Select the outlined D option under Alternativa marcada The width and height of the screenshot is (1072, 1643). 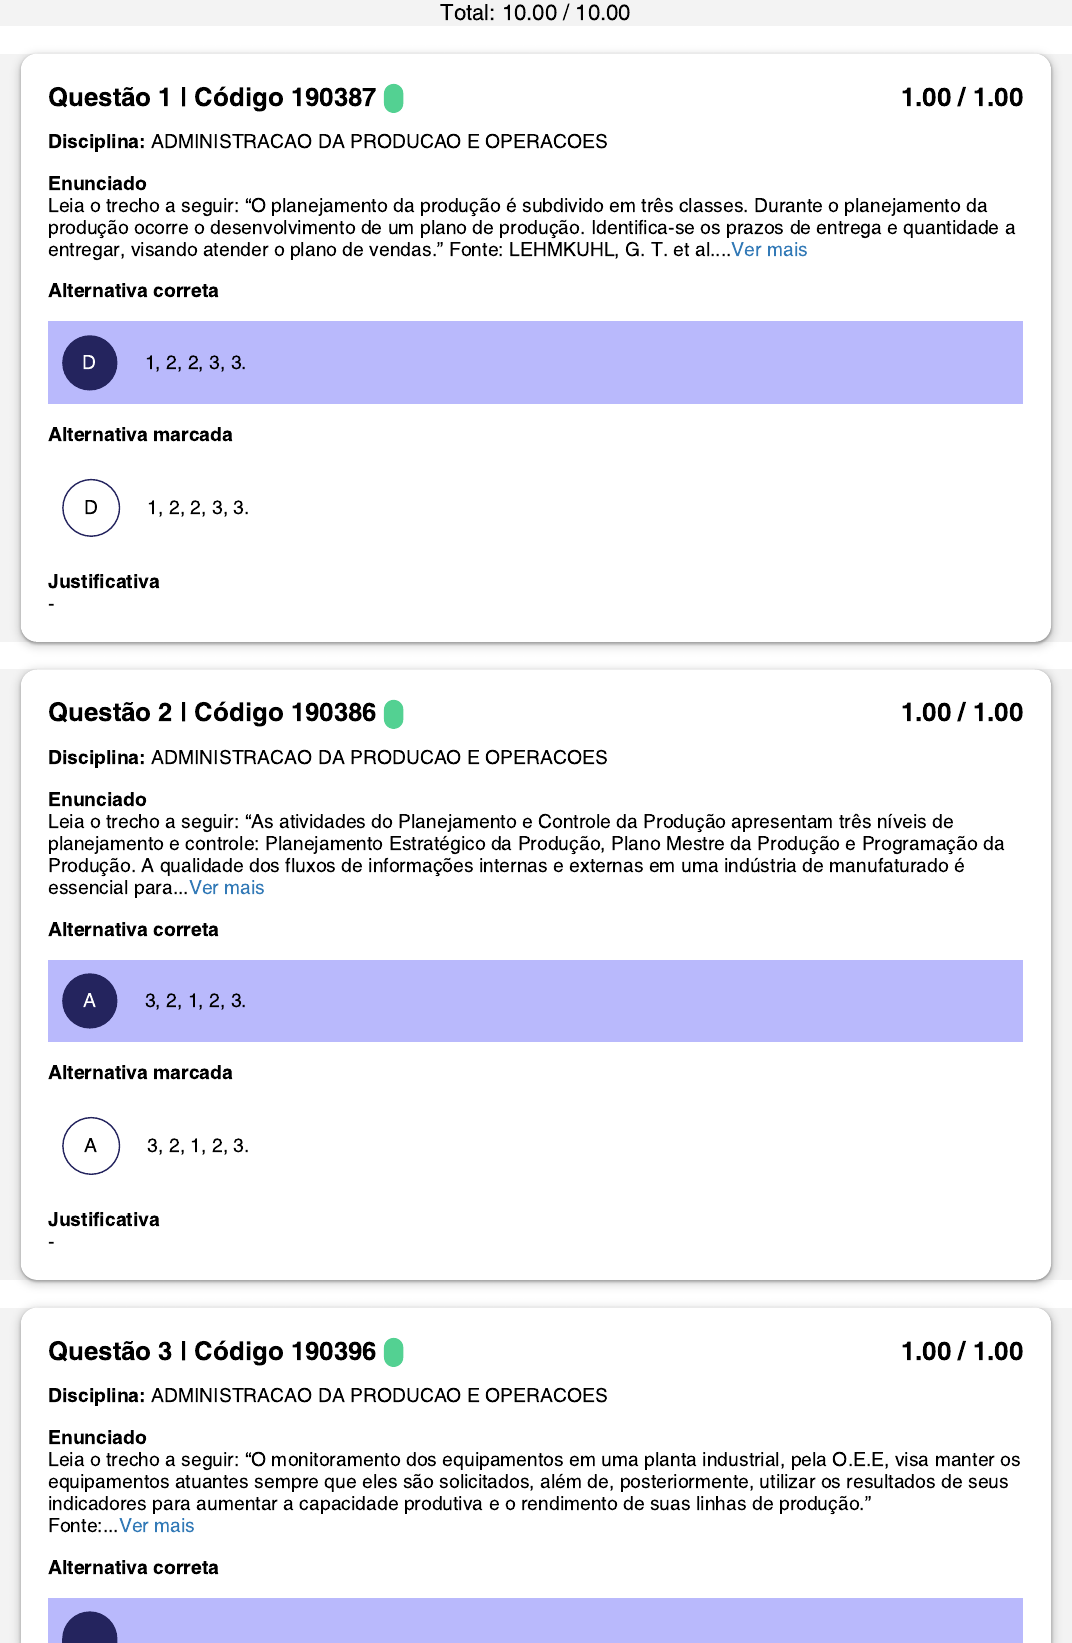tap(91, 508)
